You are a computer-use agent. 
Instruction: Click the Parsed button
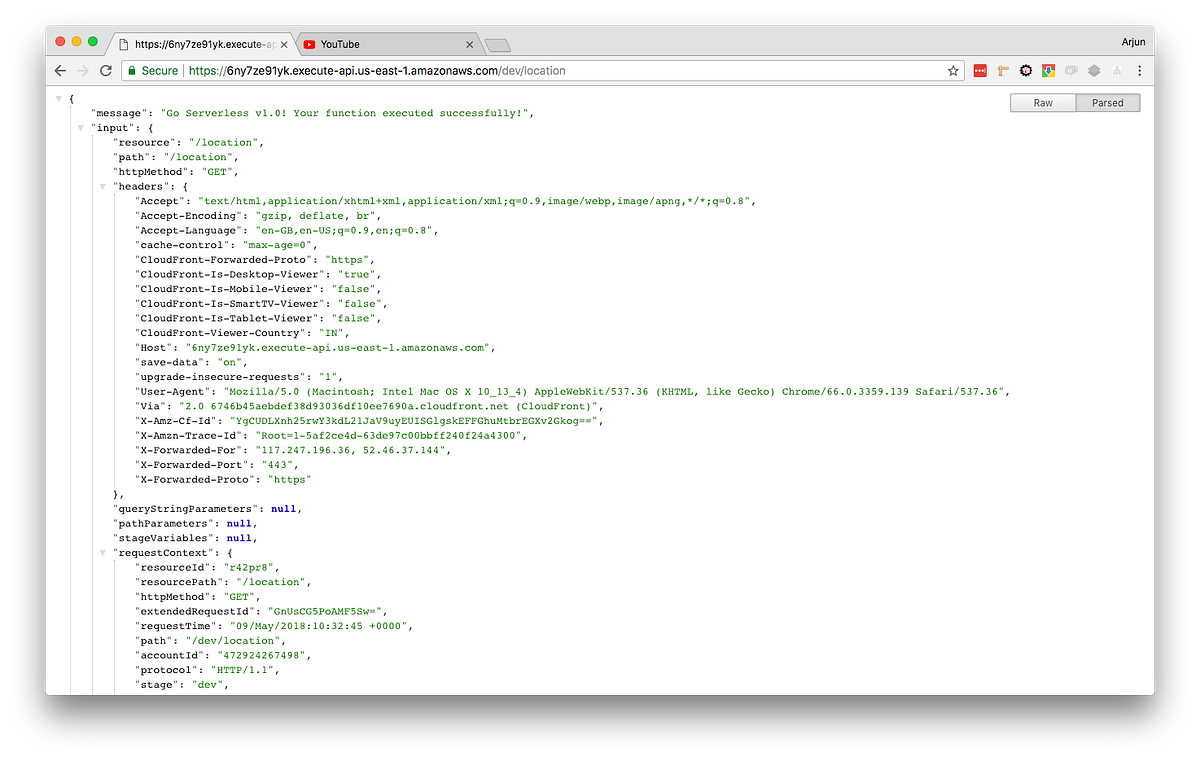coord(1107,102)
